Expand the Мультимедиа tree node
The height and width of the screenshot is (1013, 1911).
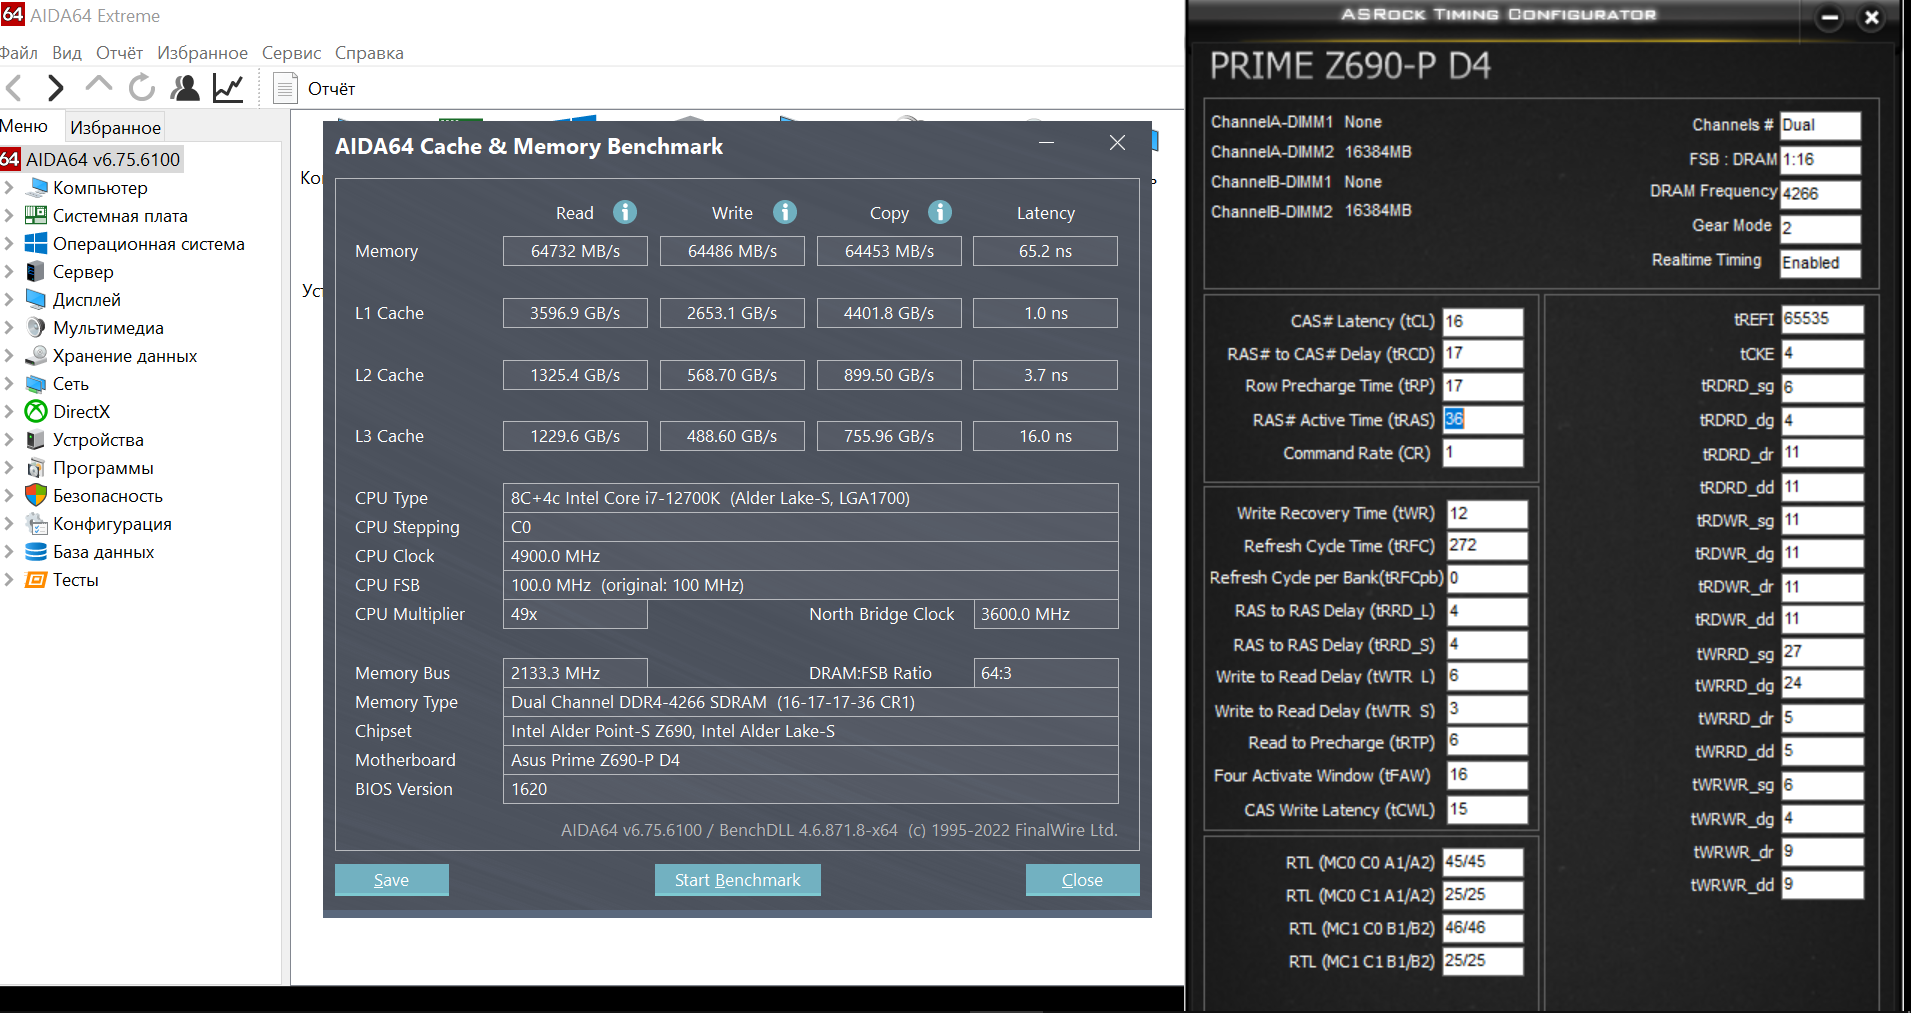8,327
